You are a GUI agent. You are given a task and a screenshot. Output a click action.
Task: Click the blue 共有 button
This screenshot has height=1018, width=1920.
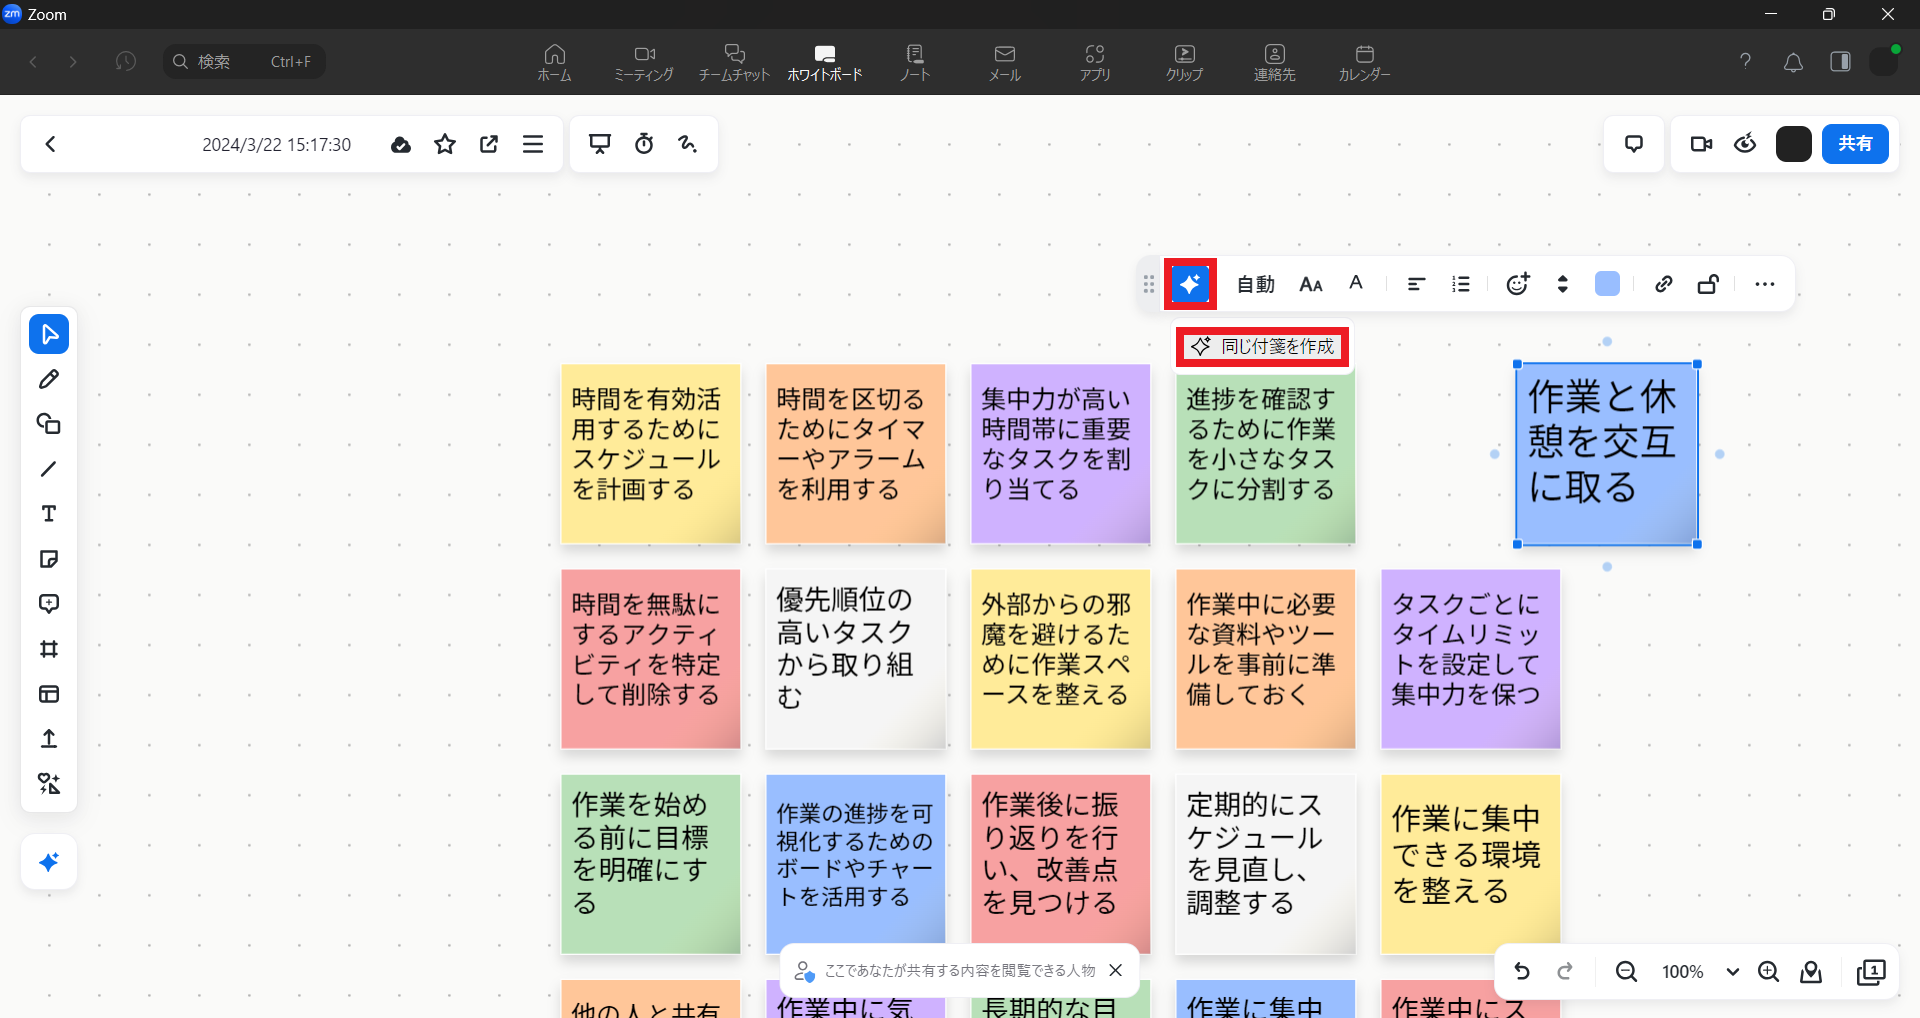(x=1854, y=144)
